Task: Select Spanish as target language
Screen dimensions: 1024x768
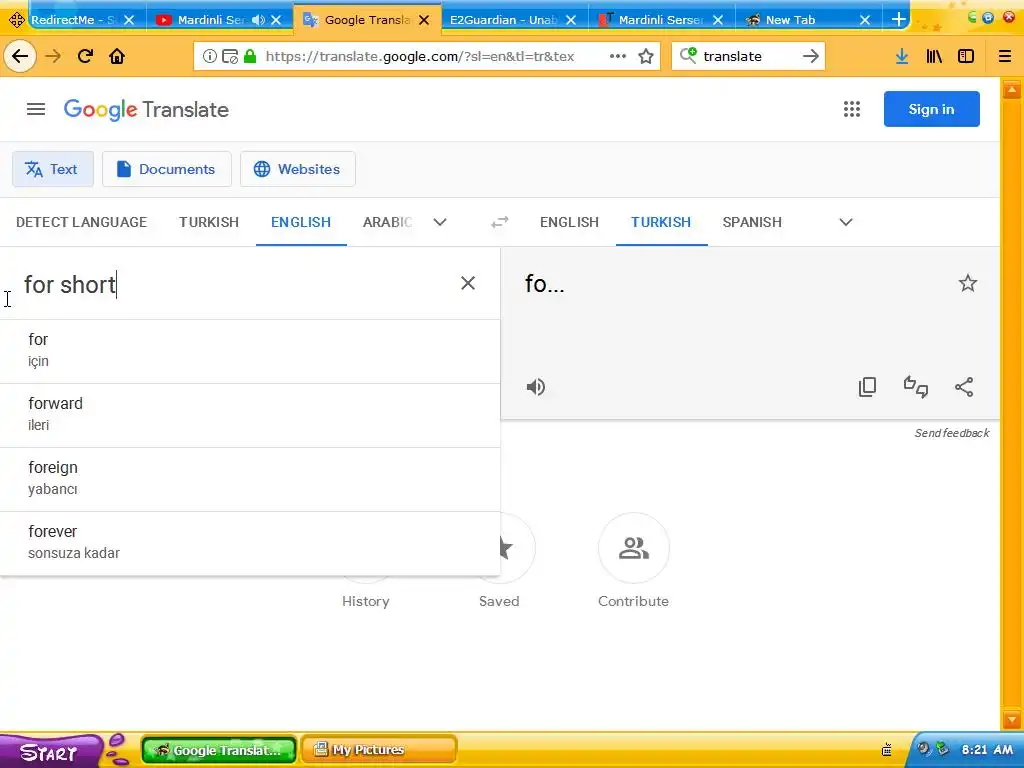Action: pyautogui.click(x=752, y=222)
